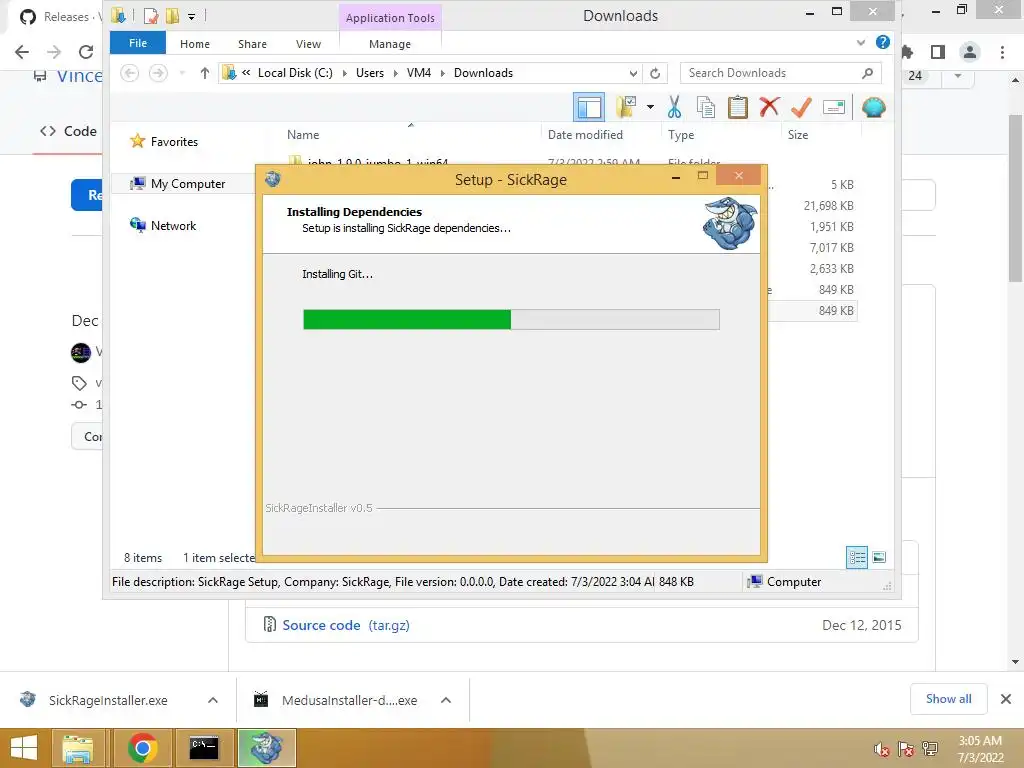Click the orange checkmark Properties icon
Image resolution: width=1024 pixels, height=768 pixels.
(801, 107)
